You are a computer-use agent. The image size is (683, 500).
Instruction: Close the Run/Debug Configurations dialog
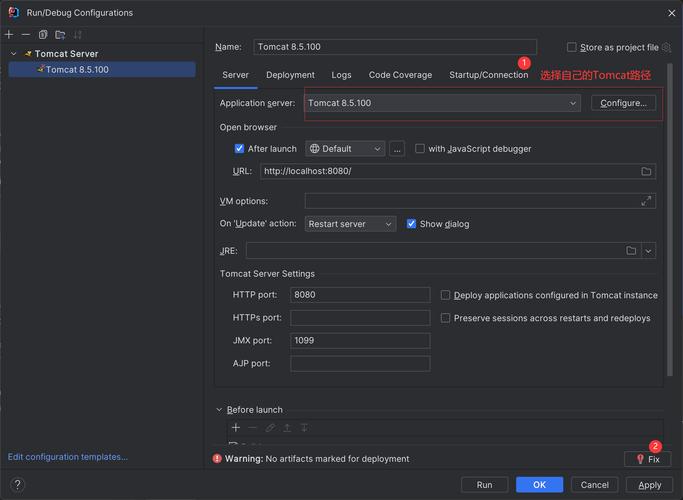671,13
